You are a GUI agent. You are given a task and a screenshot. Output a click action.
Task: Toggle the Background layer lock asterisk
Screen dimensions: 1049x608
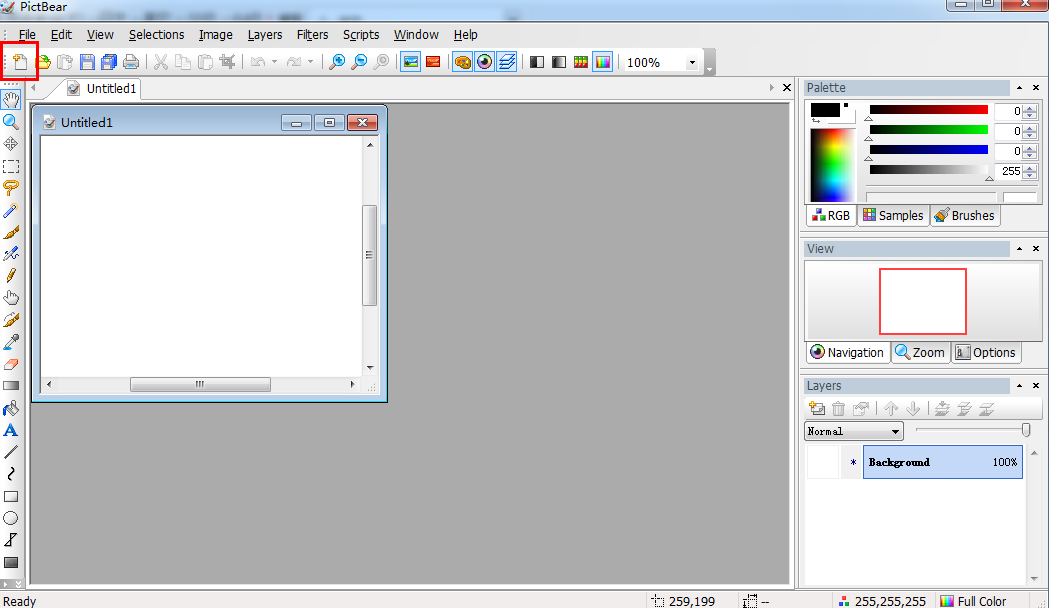(x=853, y=462)
